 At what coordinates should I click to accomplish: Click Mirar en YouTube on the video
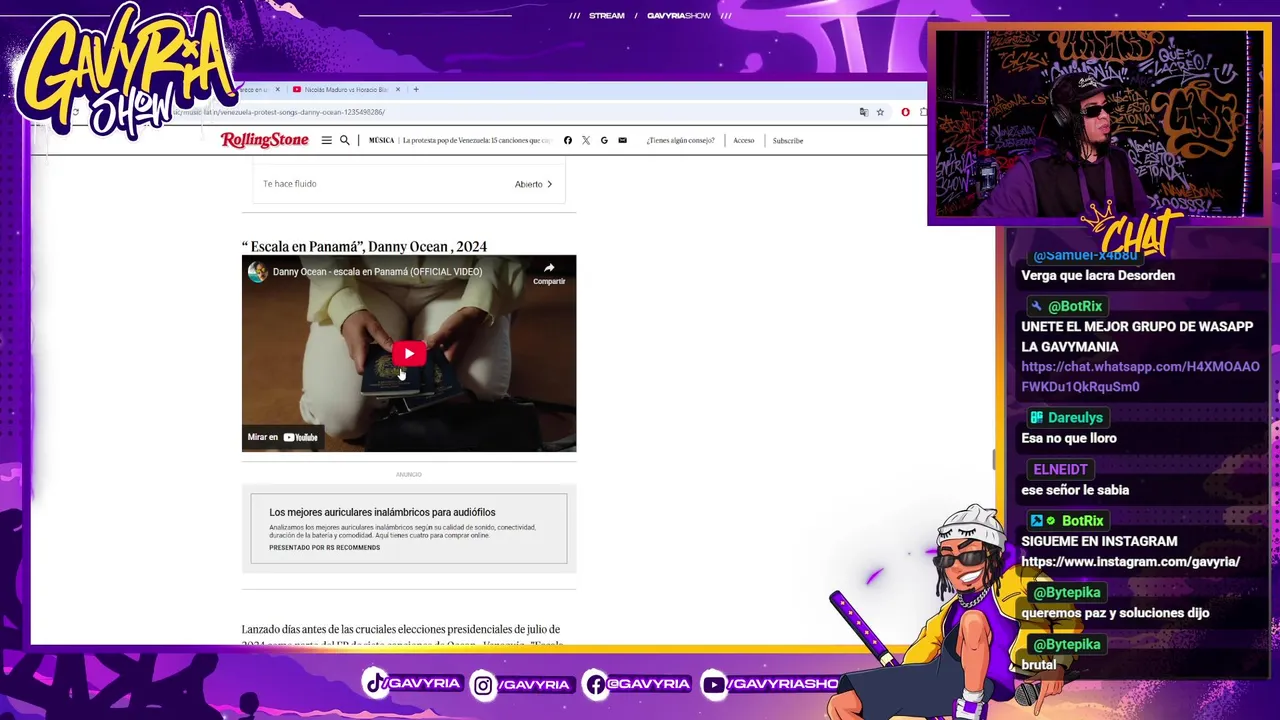[x=283, y=437]
